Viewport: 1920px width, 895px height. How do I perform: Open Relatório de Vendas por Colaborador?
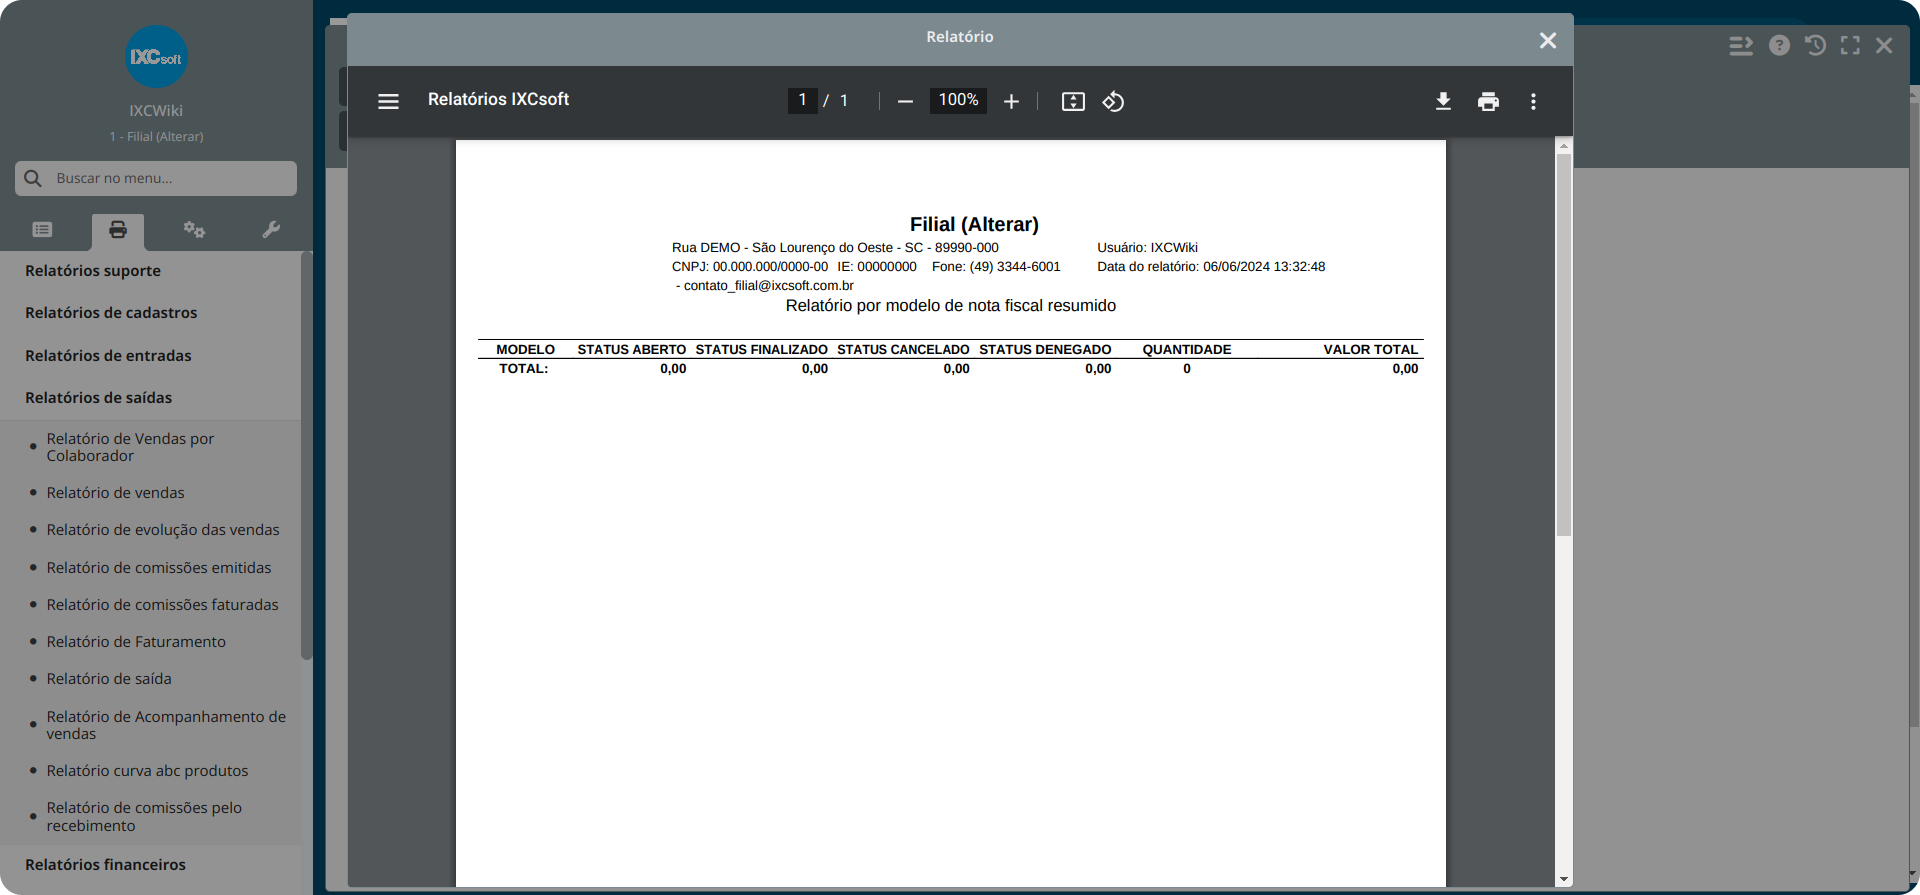click(130, 447)
